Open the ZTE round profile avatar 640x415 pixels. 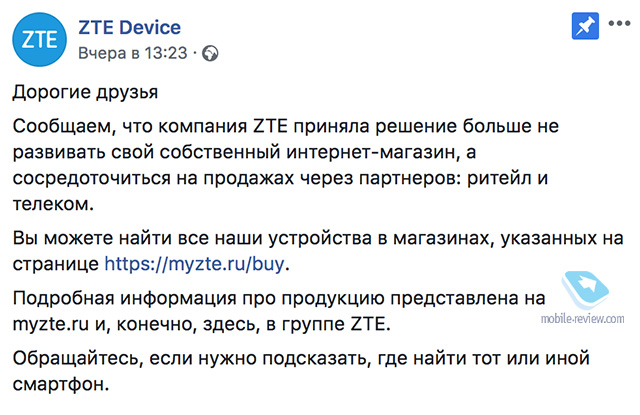tap(40, 40)
